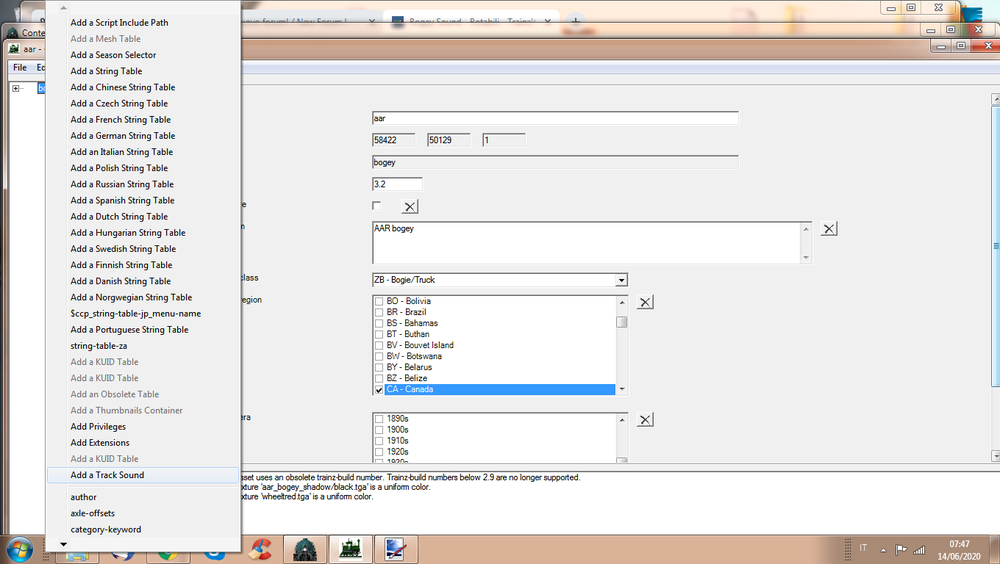Image resolution: width=1000 pixels, height=564 pixels.
Task: Check the BR - Brazil region
Action: click(x=379, y=312)
